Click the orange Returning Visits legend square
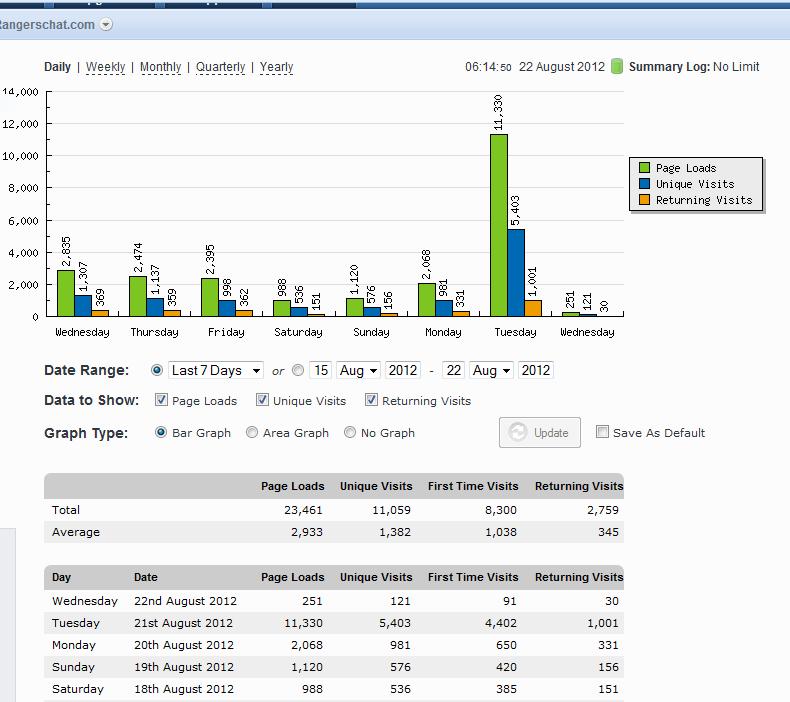 pos(644,200)
